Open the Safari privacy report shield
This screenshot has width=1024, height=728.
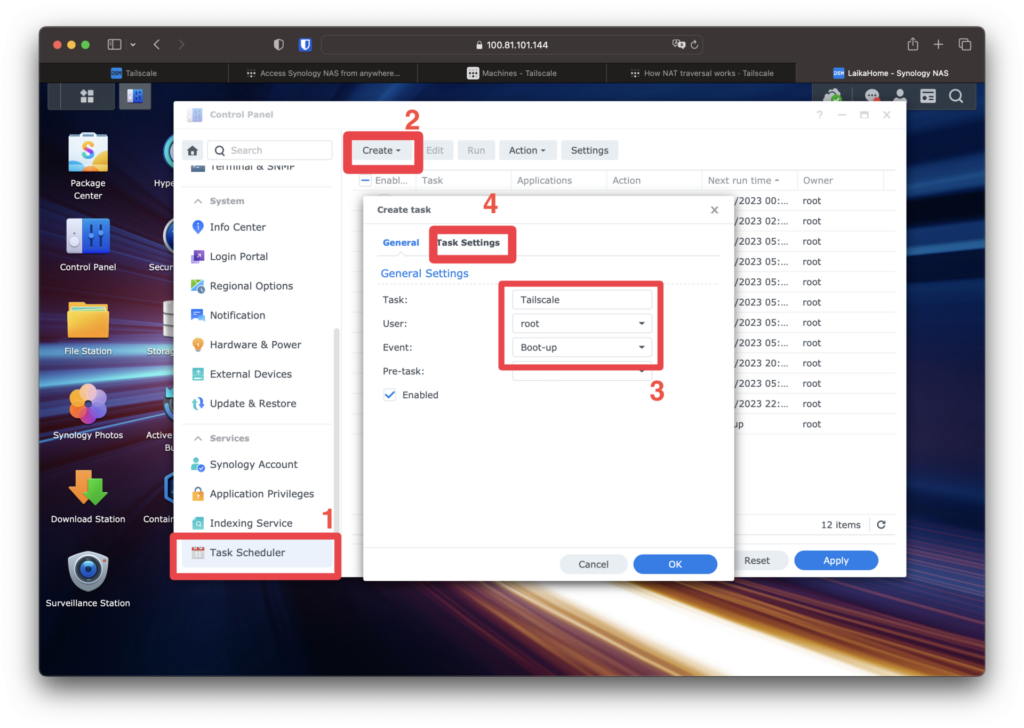click(279, 44)
